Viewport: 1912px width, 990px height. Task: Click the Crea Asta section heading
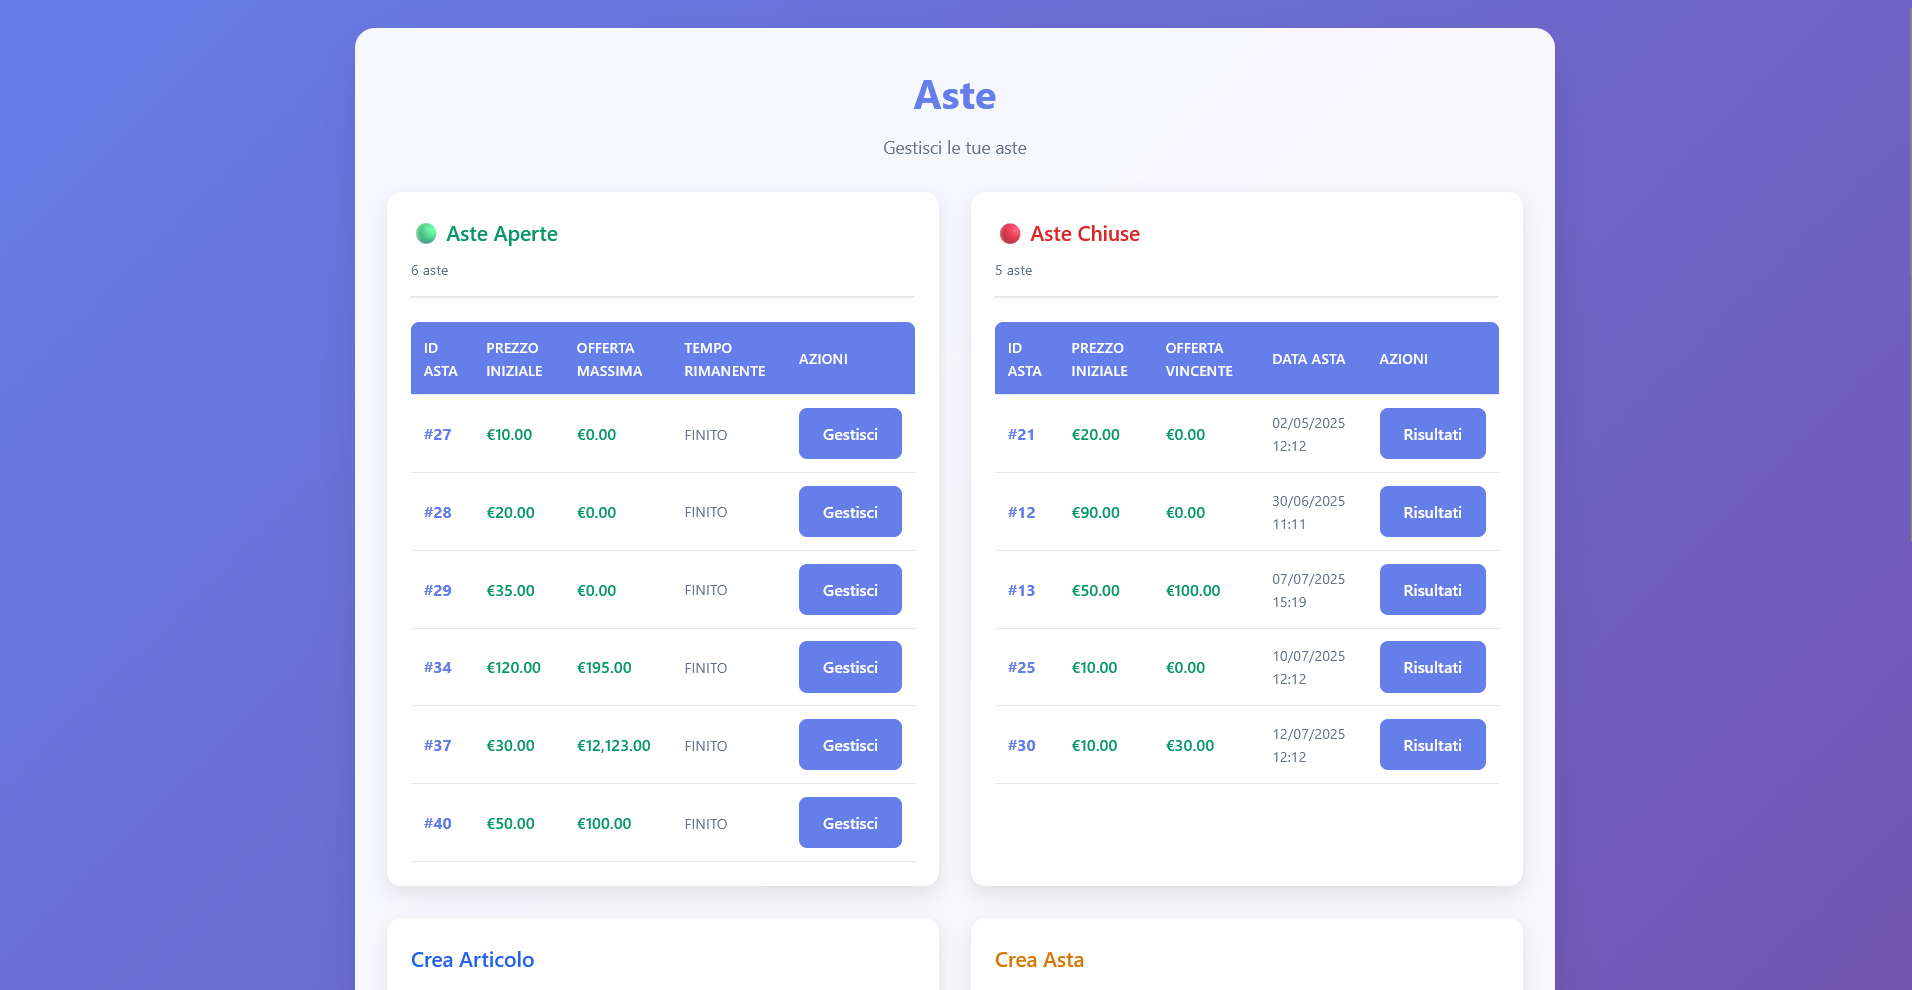pos(1039,960)
